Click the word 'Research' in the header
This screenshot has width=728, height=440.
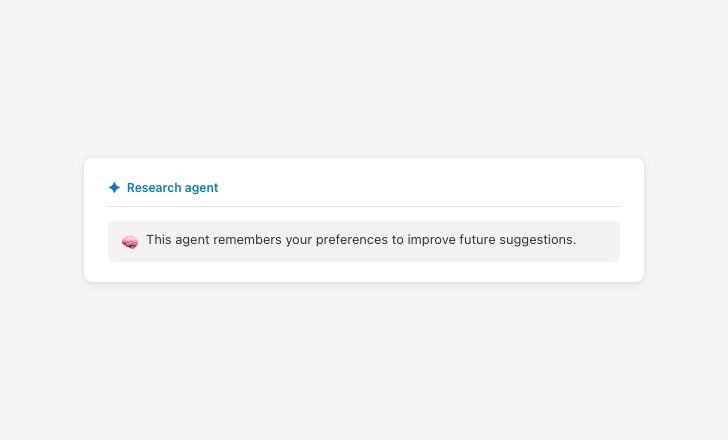[x=153, y=188]
